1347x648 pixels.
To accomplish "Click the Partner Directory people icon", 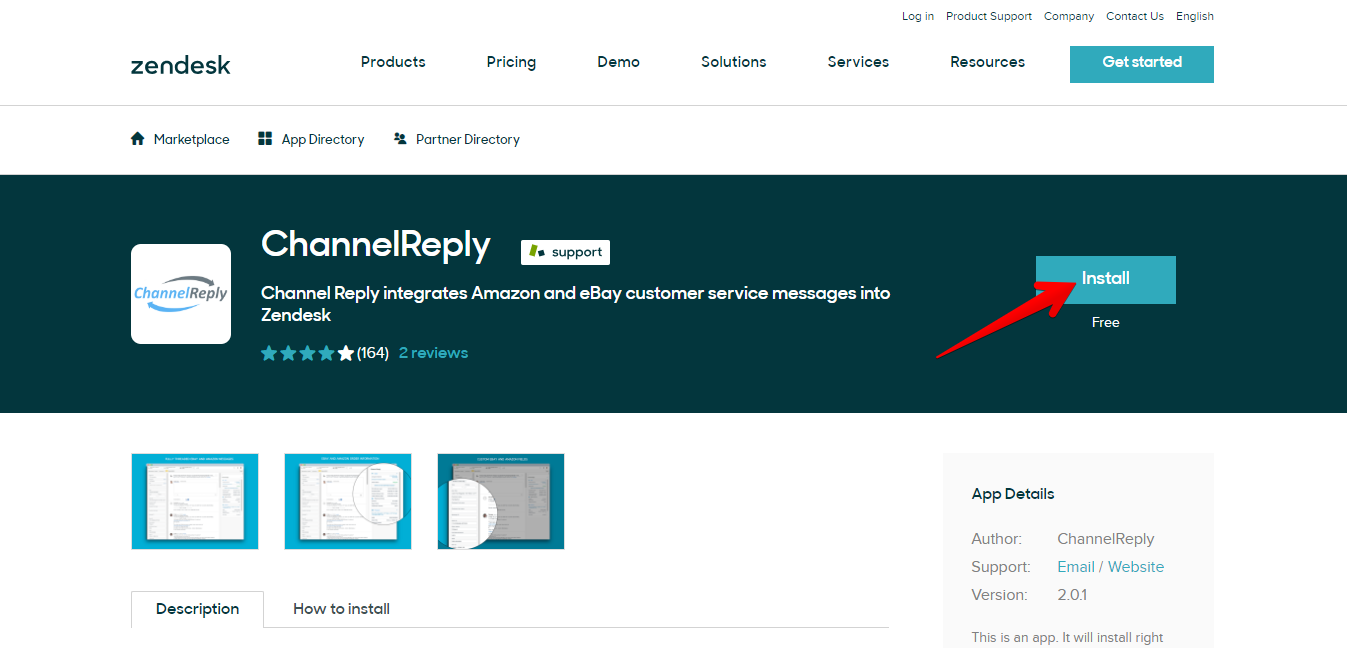I will (x=400, y=139).
